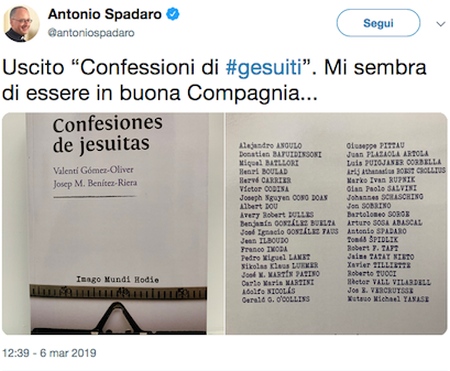Expand the tweet options chevron
Screen dimensions: 450x371
point(441,24)
